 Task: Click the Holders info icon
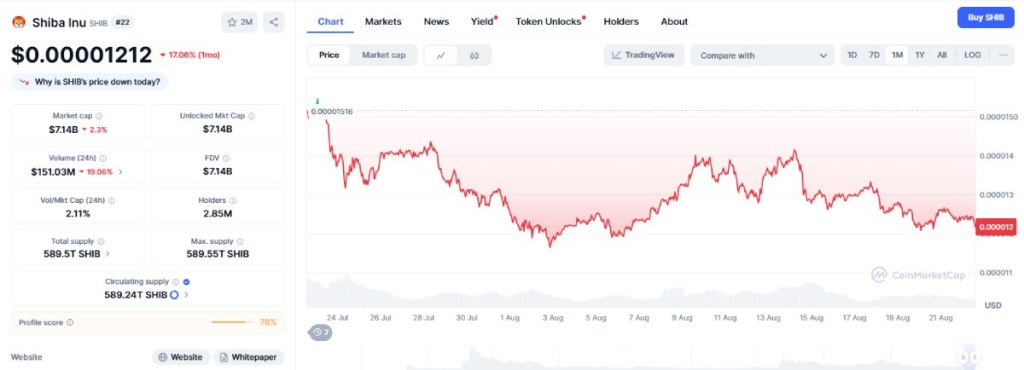(232, 201)
